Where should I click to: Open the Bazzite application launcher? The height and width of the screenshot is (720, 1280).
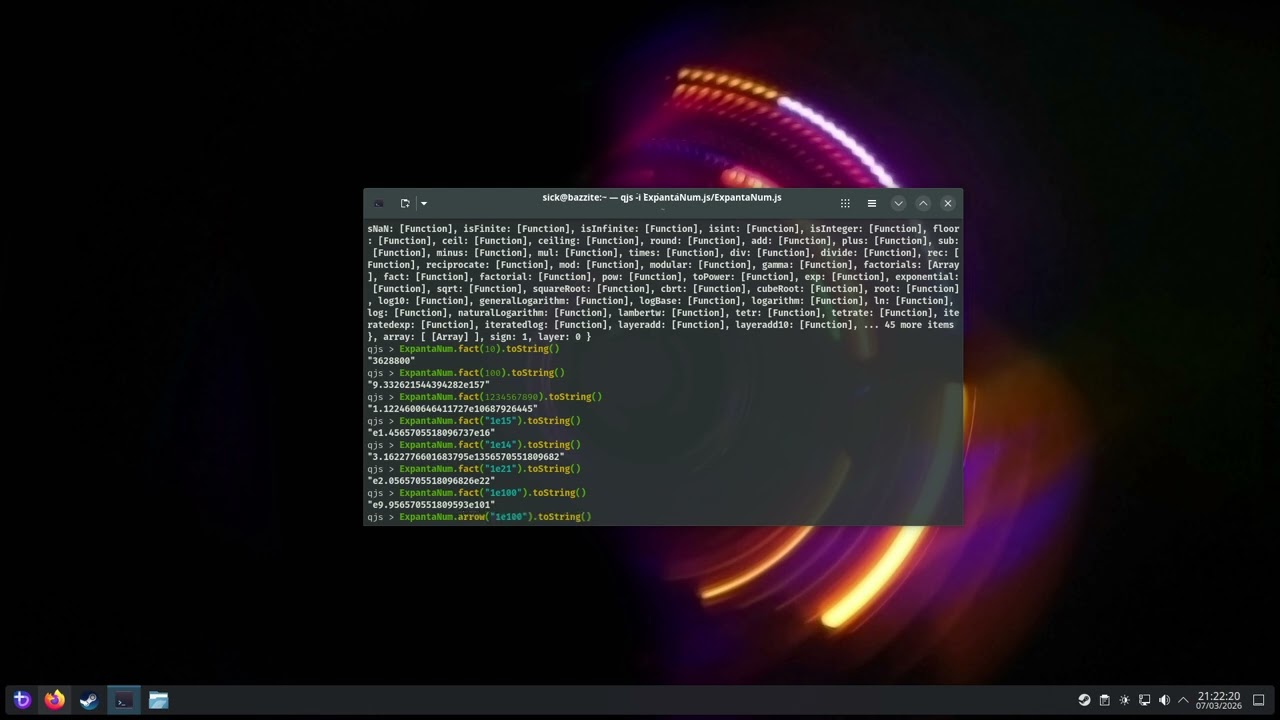click(22, 700)
